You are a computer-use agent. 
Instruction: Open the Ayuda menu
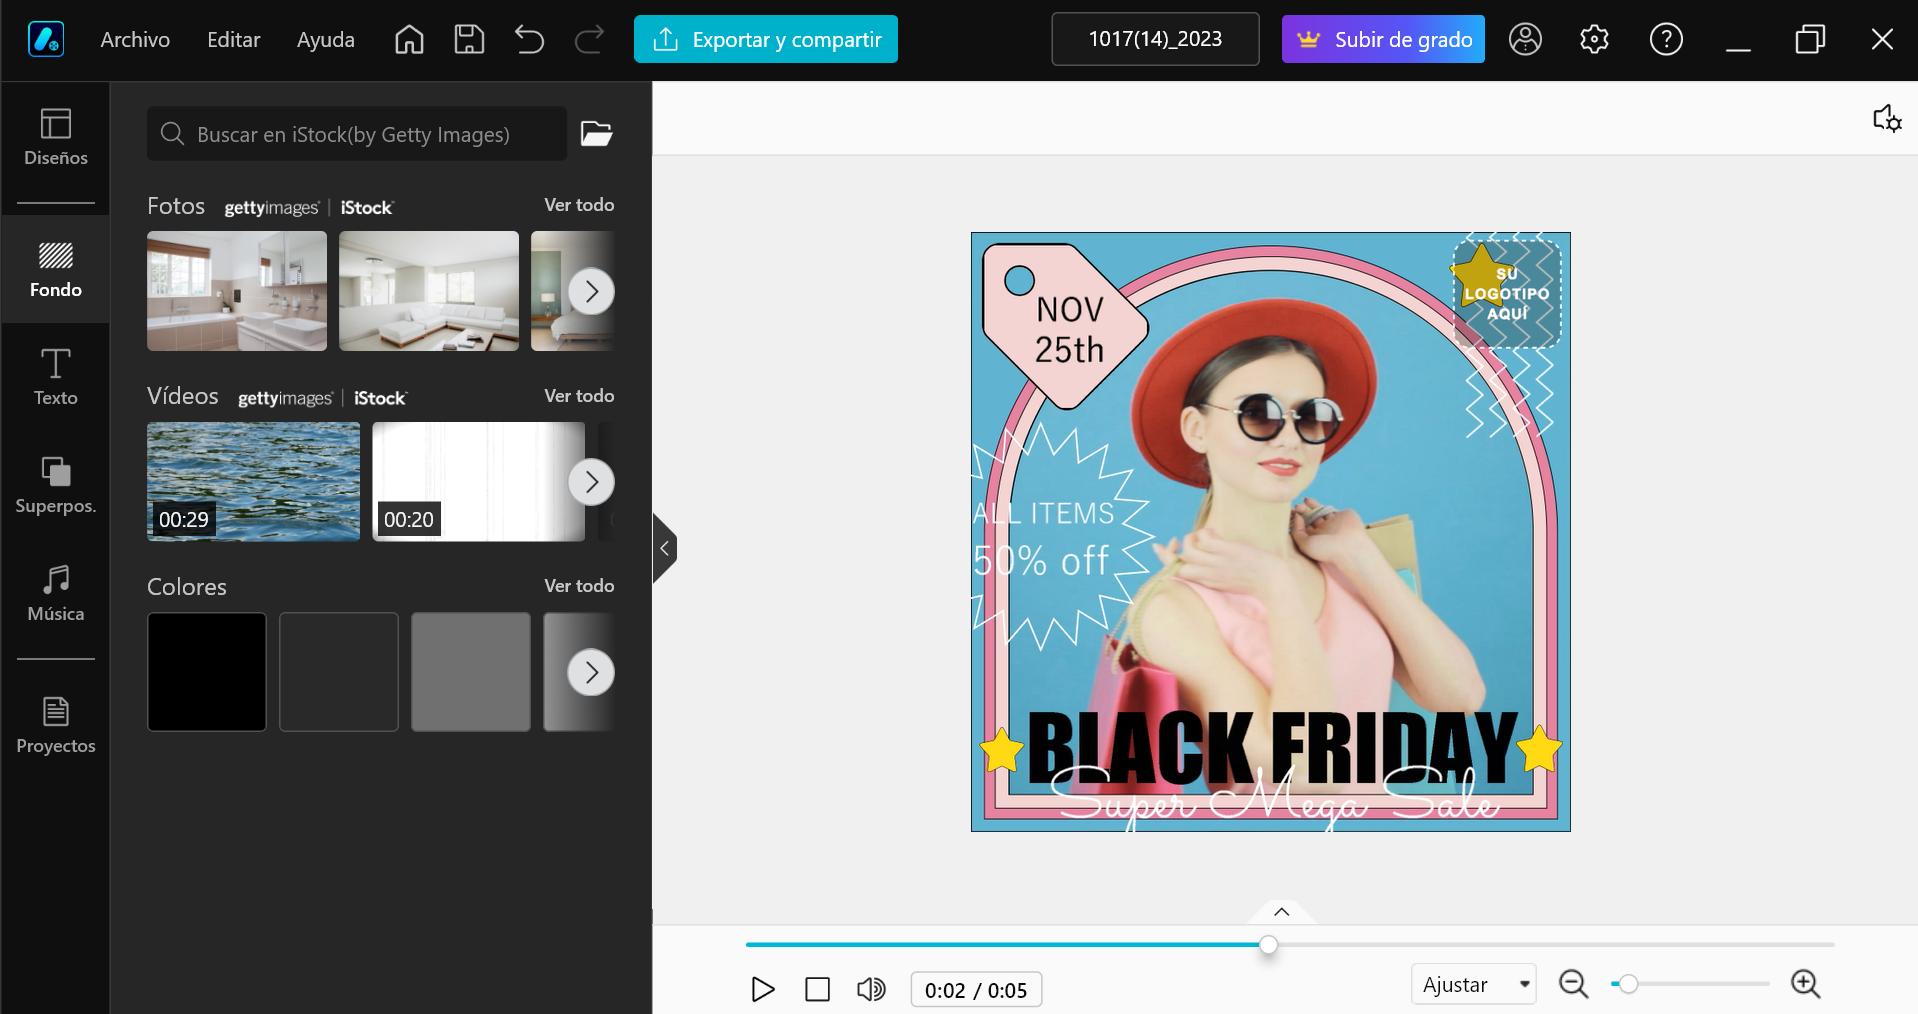click(324, 39)
